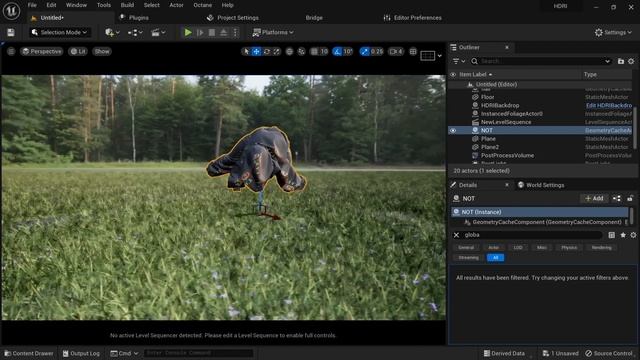640x360 pixels.
Task: Toggle world/local coordinate space globe icon
Action: tap(289, 51)
